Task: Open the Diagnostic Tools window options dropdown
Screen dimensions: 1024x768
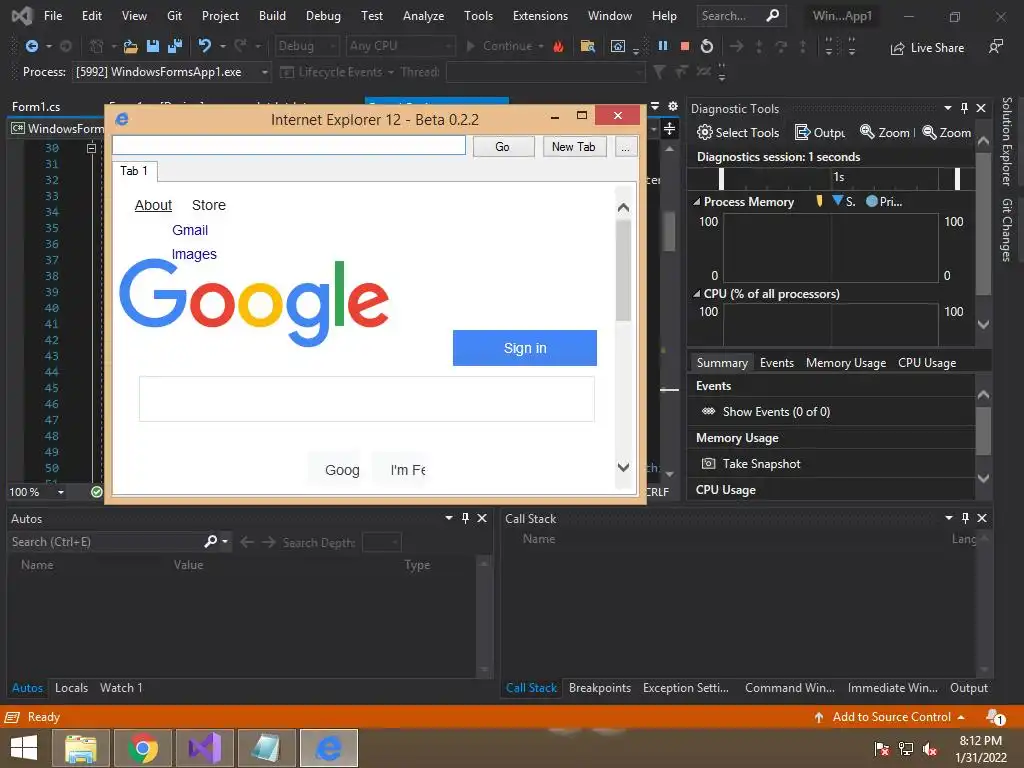Action: point(948,108)
